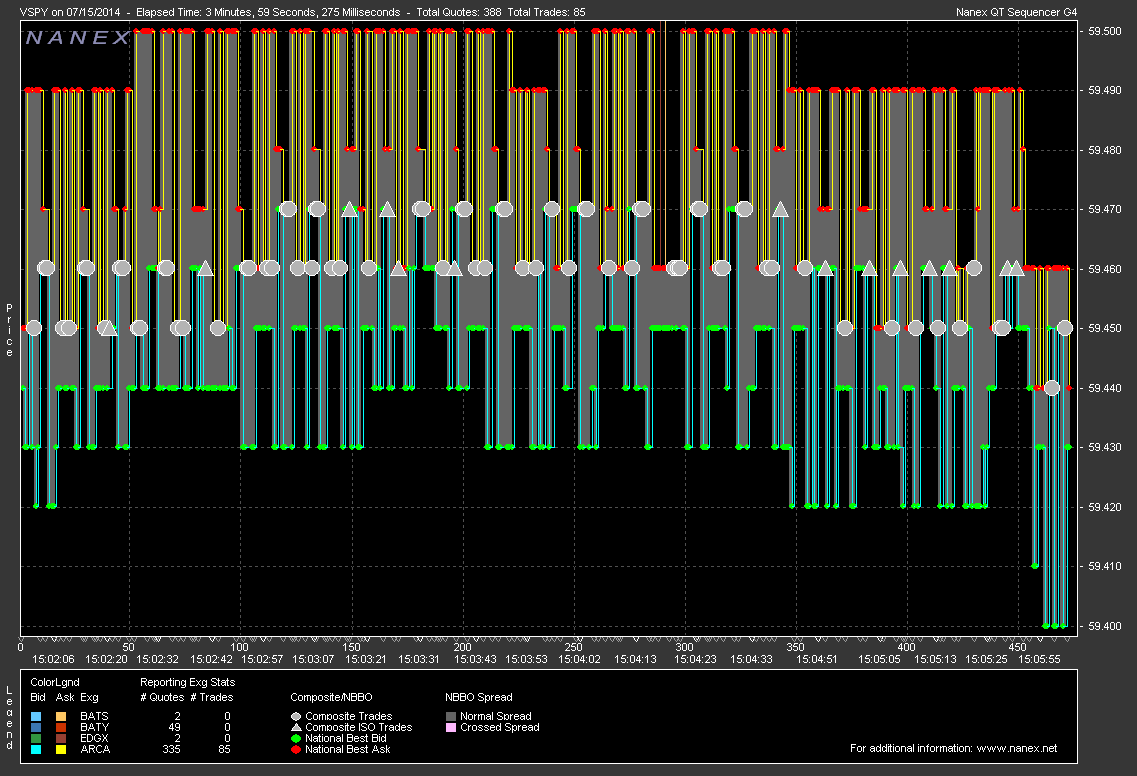Select the EDGX ask color swatch
Viewport: 1137px width, 776px height.
click(61, 738)
